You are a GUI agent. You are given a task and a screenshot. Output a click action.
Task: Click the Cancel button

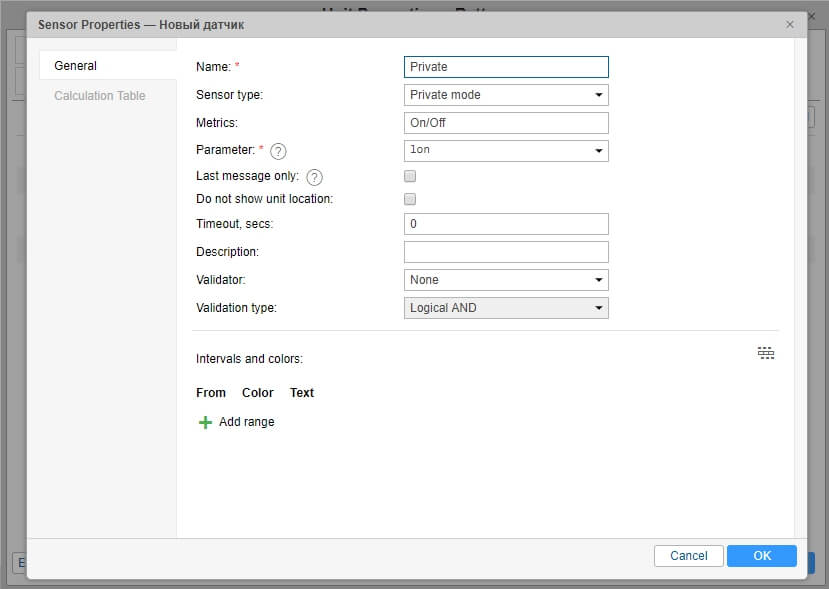coord(688,556)
